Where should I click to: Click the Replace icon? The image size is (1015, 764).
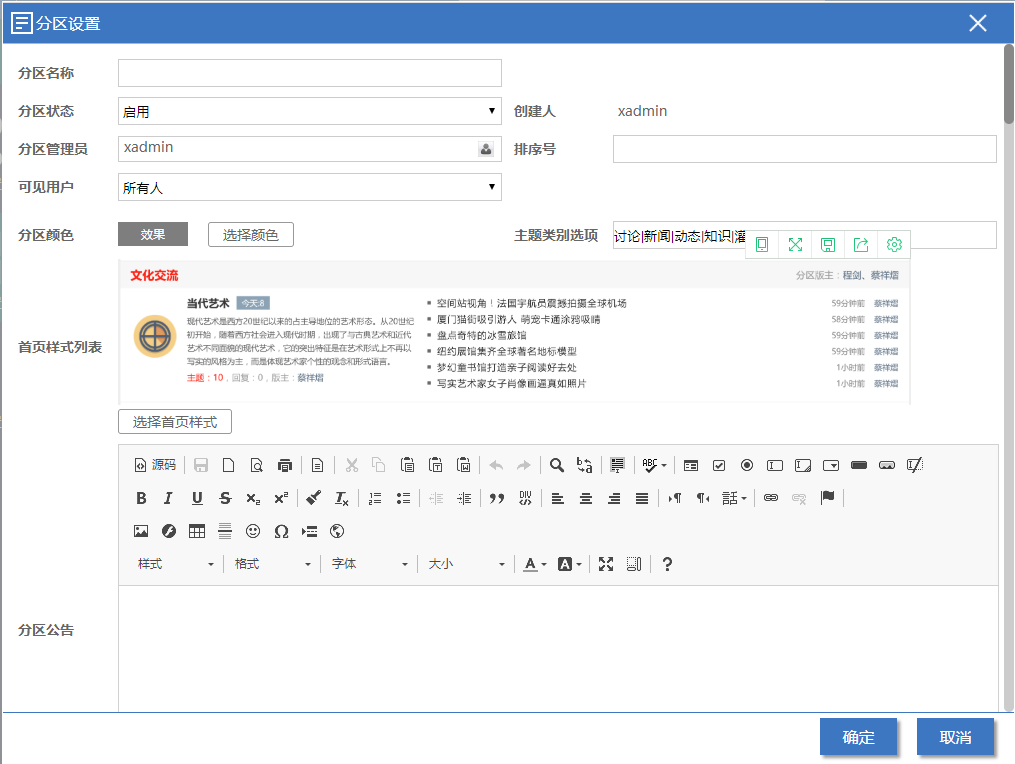click(585, 465)
